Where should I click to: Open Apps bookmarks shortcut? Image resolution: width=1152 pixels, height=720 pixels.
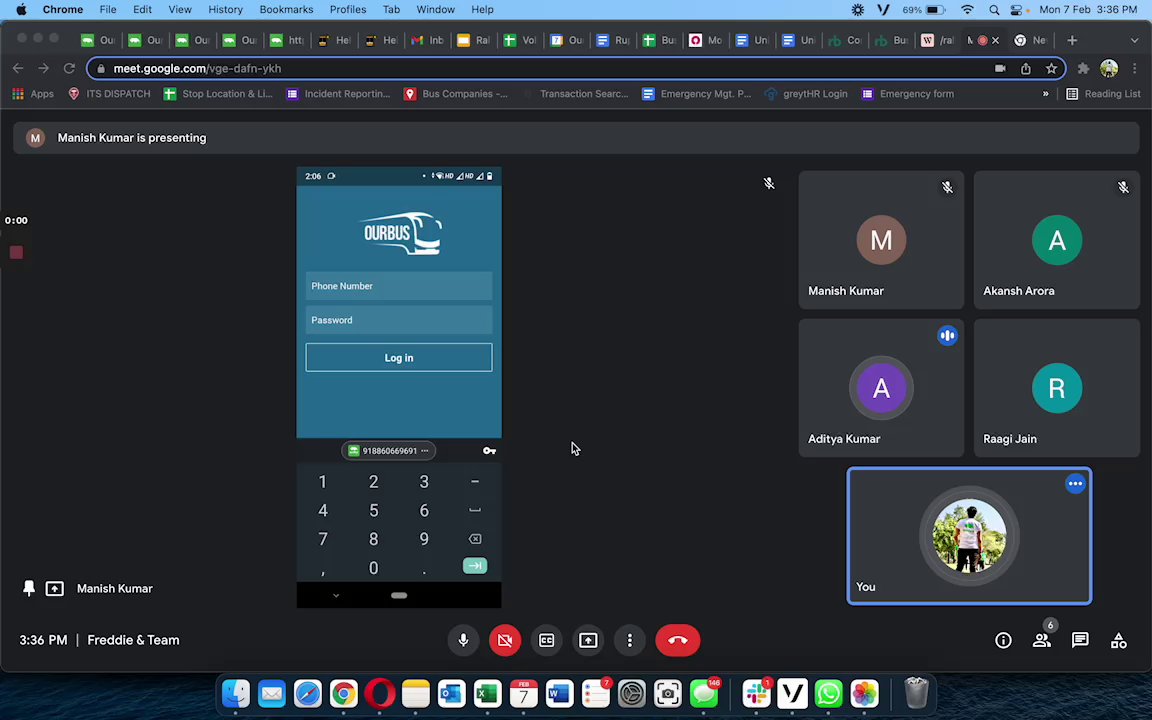coord(33,94)
